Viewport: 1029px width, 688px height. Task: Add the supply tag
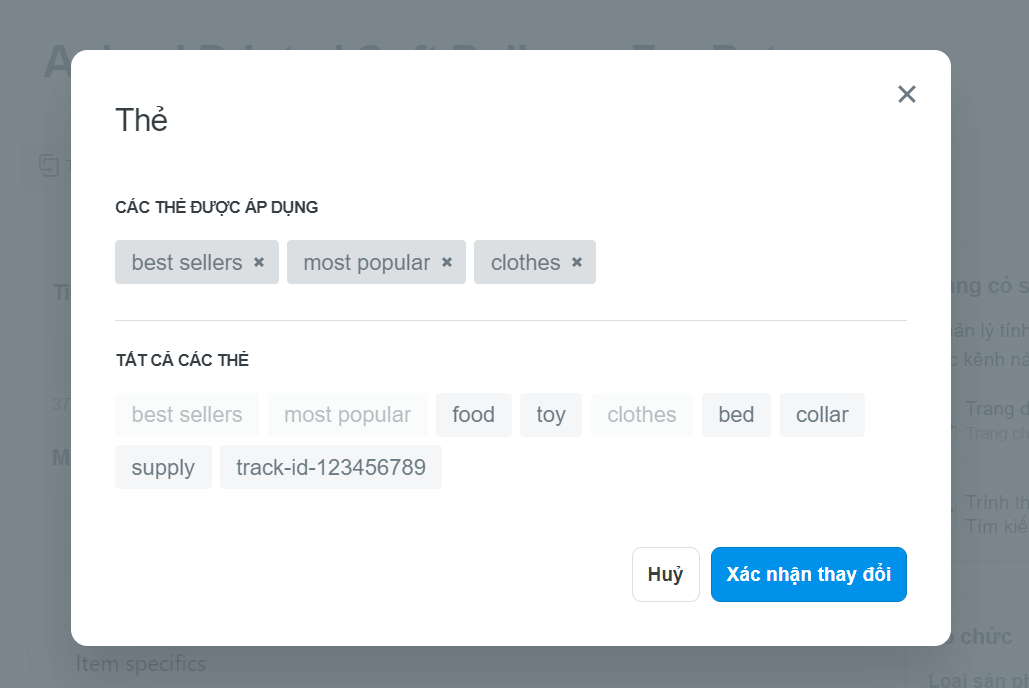click(x=163, y=467)
